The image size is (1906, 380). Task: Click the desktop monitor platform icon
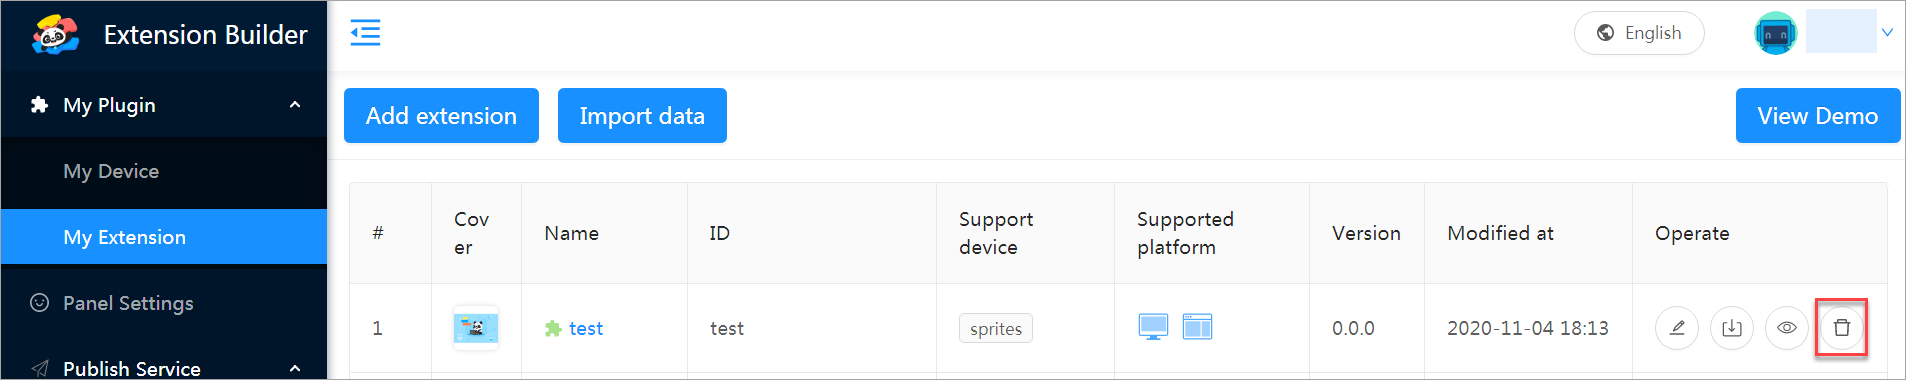coord(1153,327)
